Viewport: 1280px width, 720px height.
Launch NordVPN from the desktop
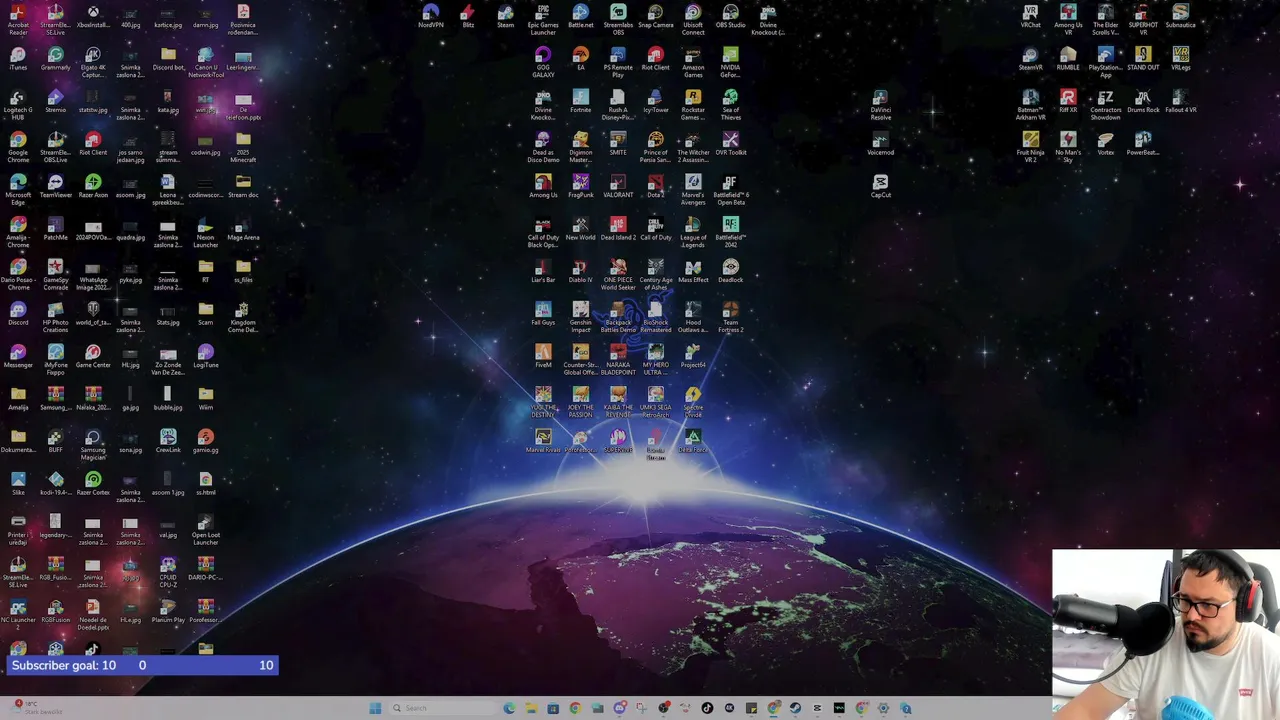tap(431, 16)
